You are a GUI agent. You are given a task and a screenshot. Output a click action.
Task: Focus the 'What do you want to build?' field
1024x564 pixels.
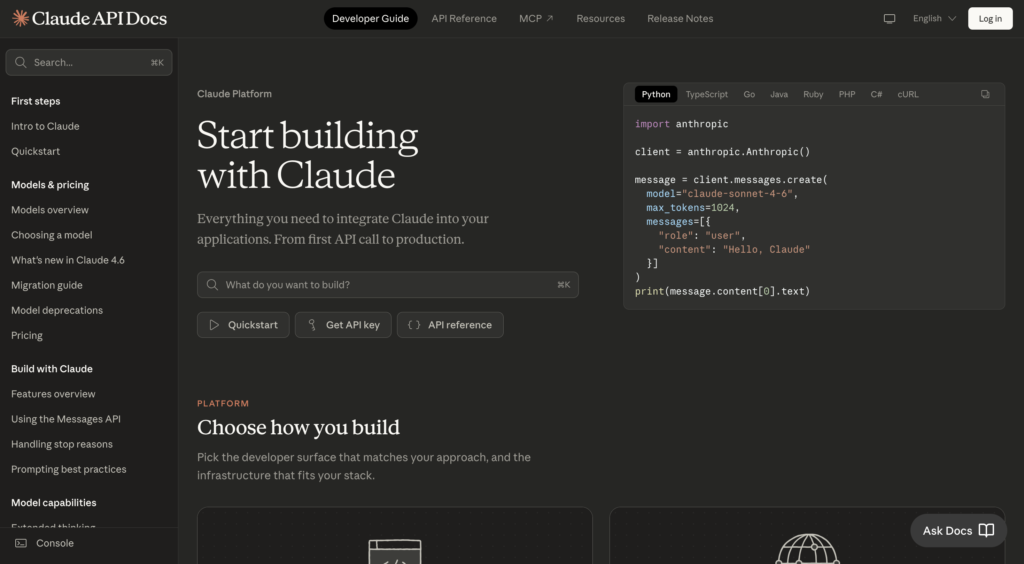[x=388, y=285]
